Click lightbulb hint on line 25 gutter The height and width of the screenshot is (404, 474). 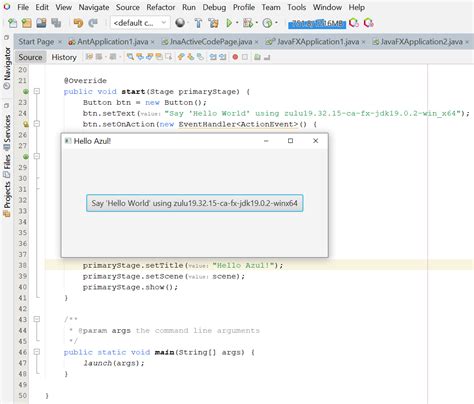point(26,124)
